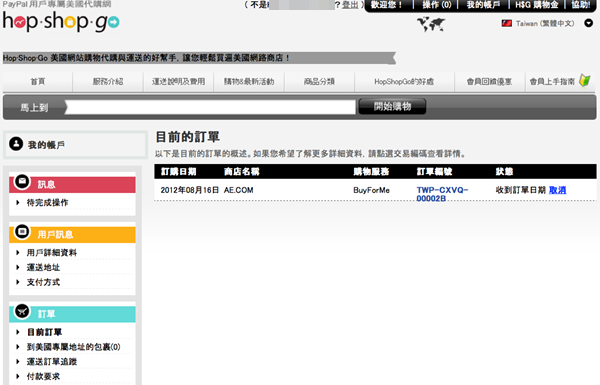Screen dimensions: 600x385
Task: Click the 狀態 column header
Action: point(504,171)
